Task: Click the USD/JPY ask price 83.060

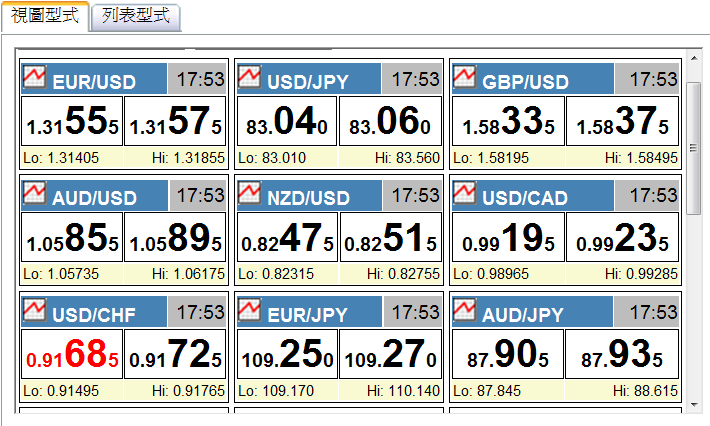Action: 390,121
